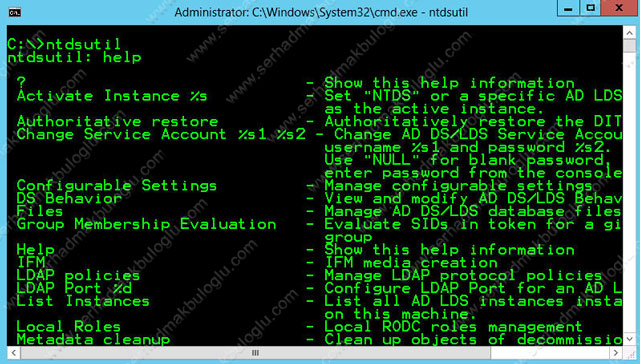The width and height of the screenshot is (640, 364).
Task: Click 'Configurable Settings' command text
Action: point(117,186)
